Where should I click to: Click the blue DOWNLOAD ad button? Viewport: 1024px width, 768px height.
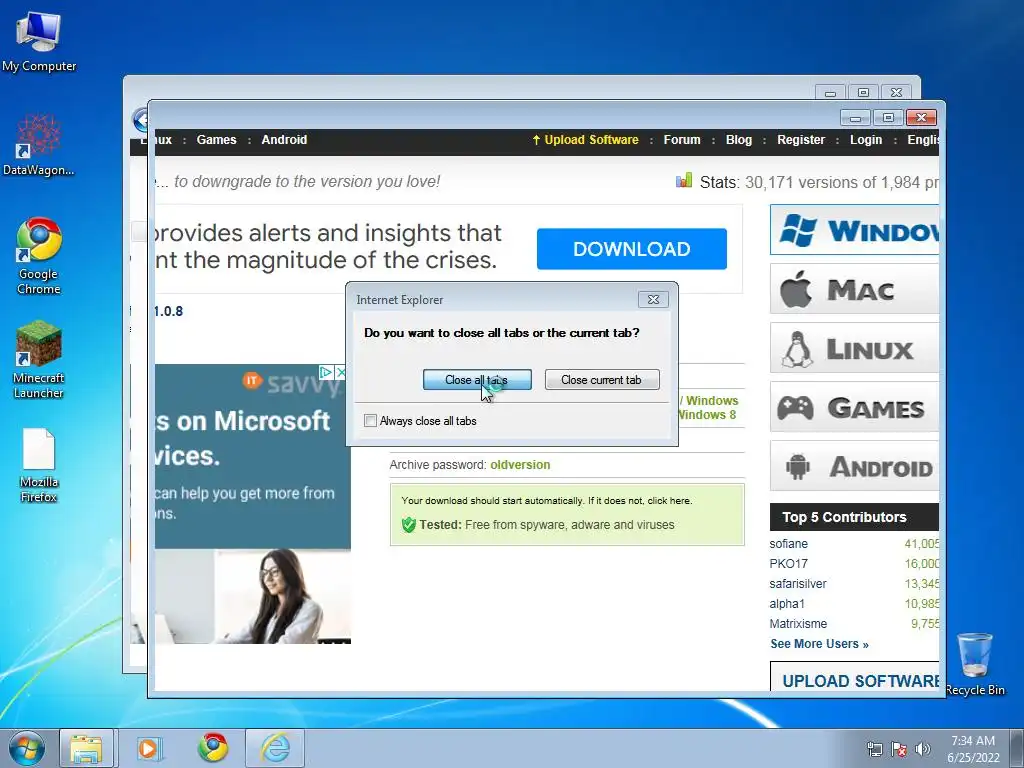(632, 249)
